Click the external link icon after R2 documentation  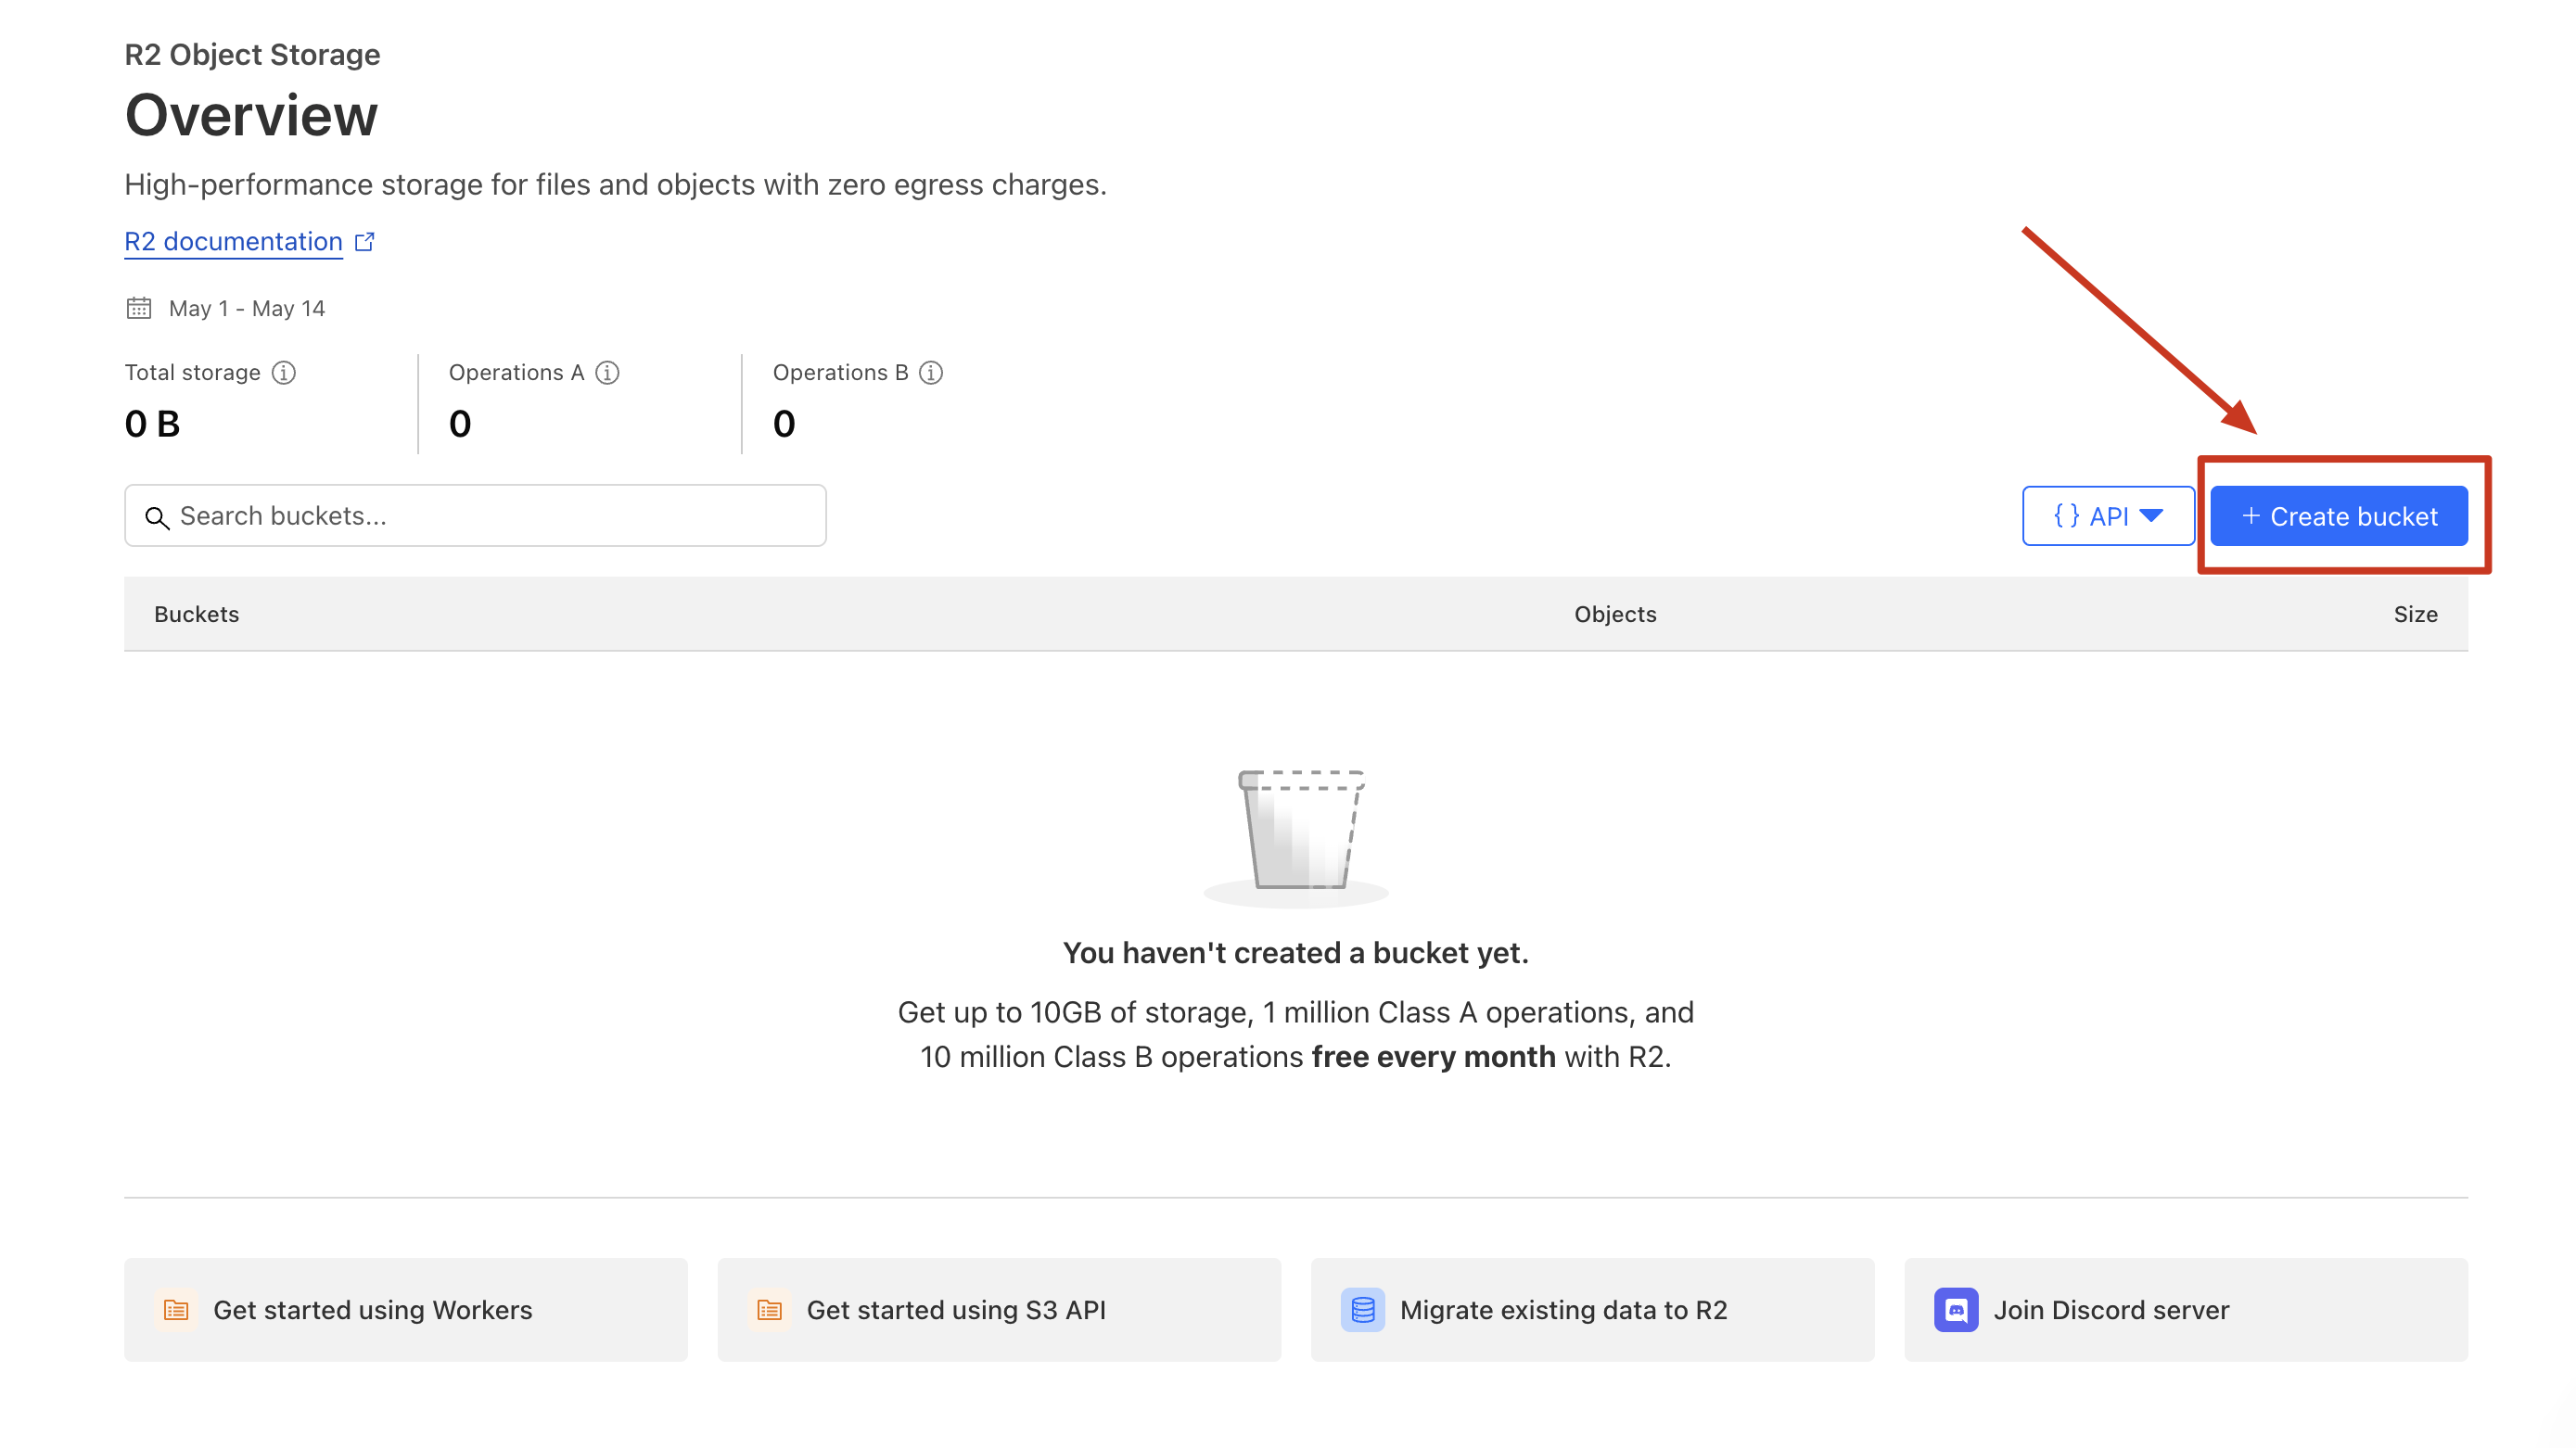pos(365,242)
